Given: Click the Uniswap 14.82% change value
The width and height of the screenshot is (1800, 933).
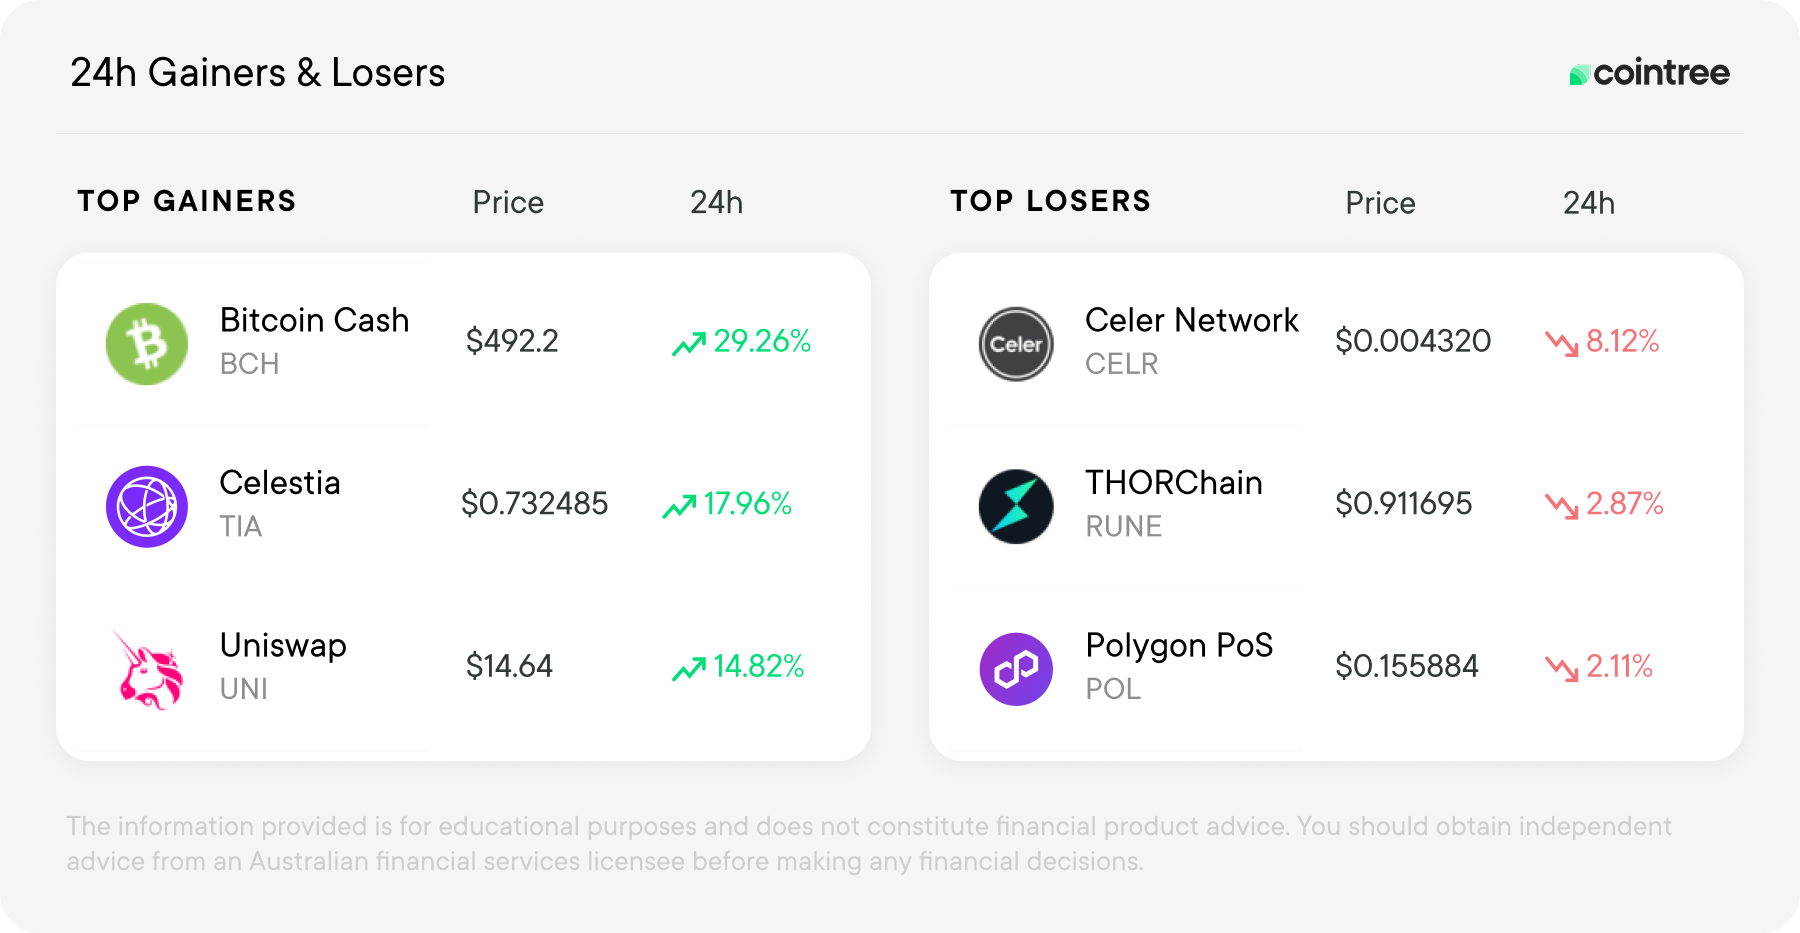Looking at the screenshot, I should [x=759, y=666].
